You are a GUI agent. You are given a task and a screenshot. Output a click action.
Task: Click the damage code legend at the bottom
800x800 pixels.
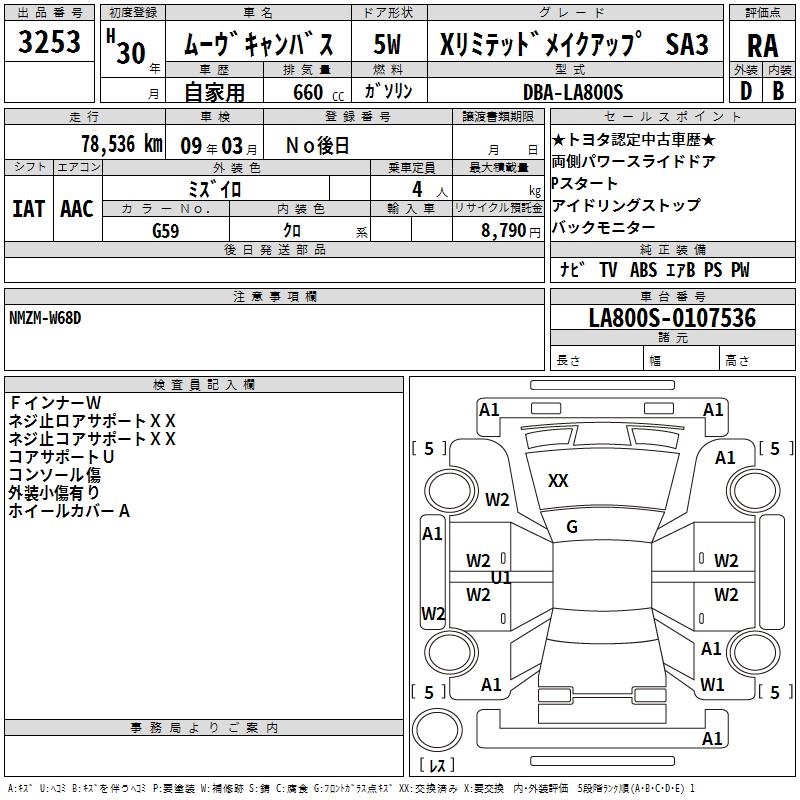351,788
